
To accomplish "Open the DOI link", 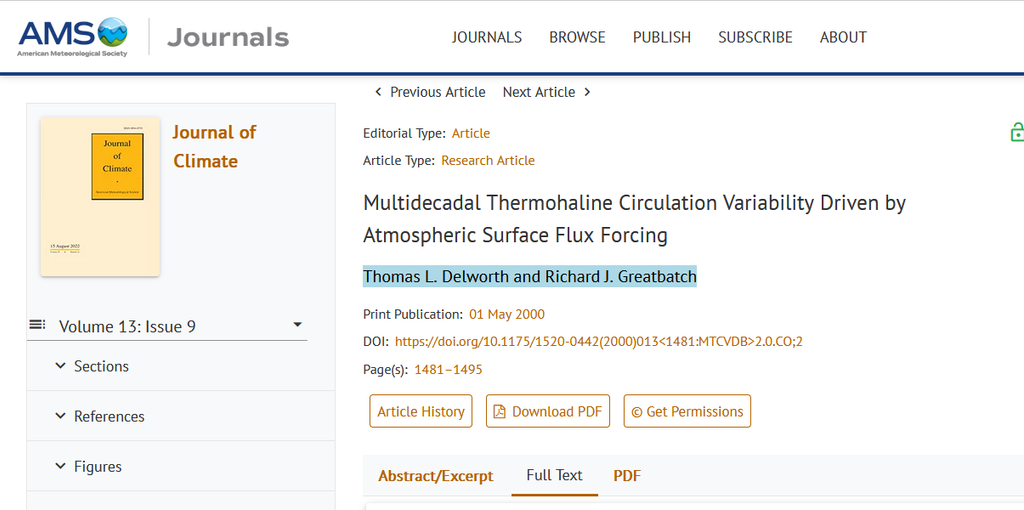I will point(599,341).
